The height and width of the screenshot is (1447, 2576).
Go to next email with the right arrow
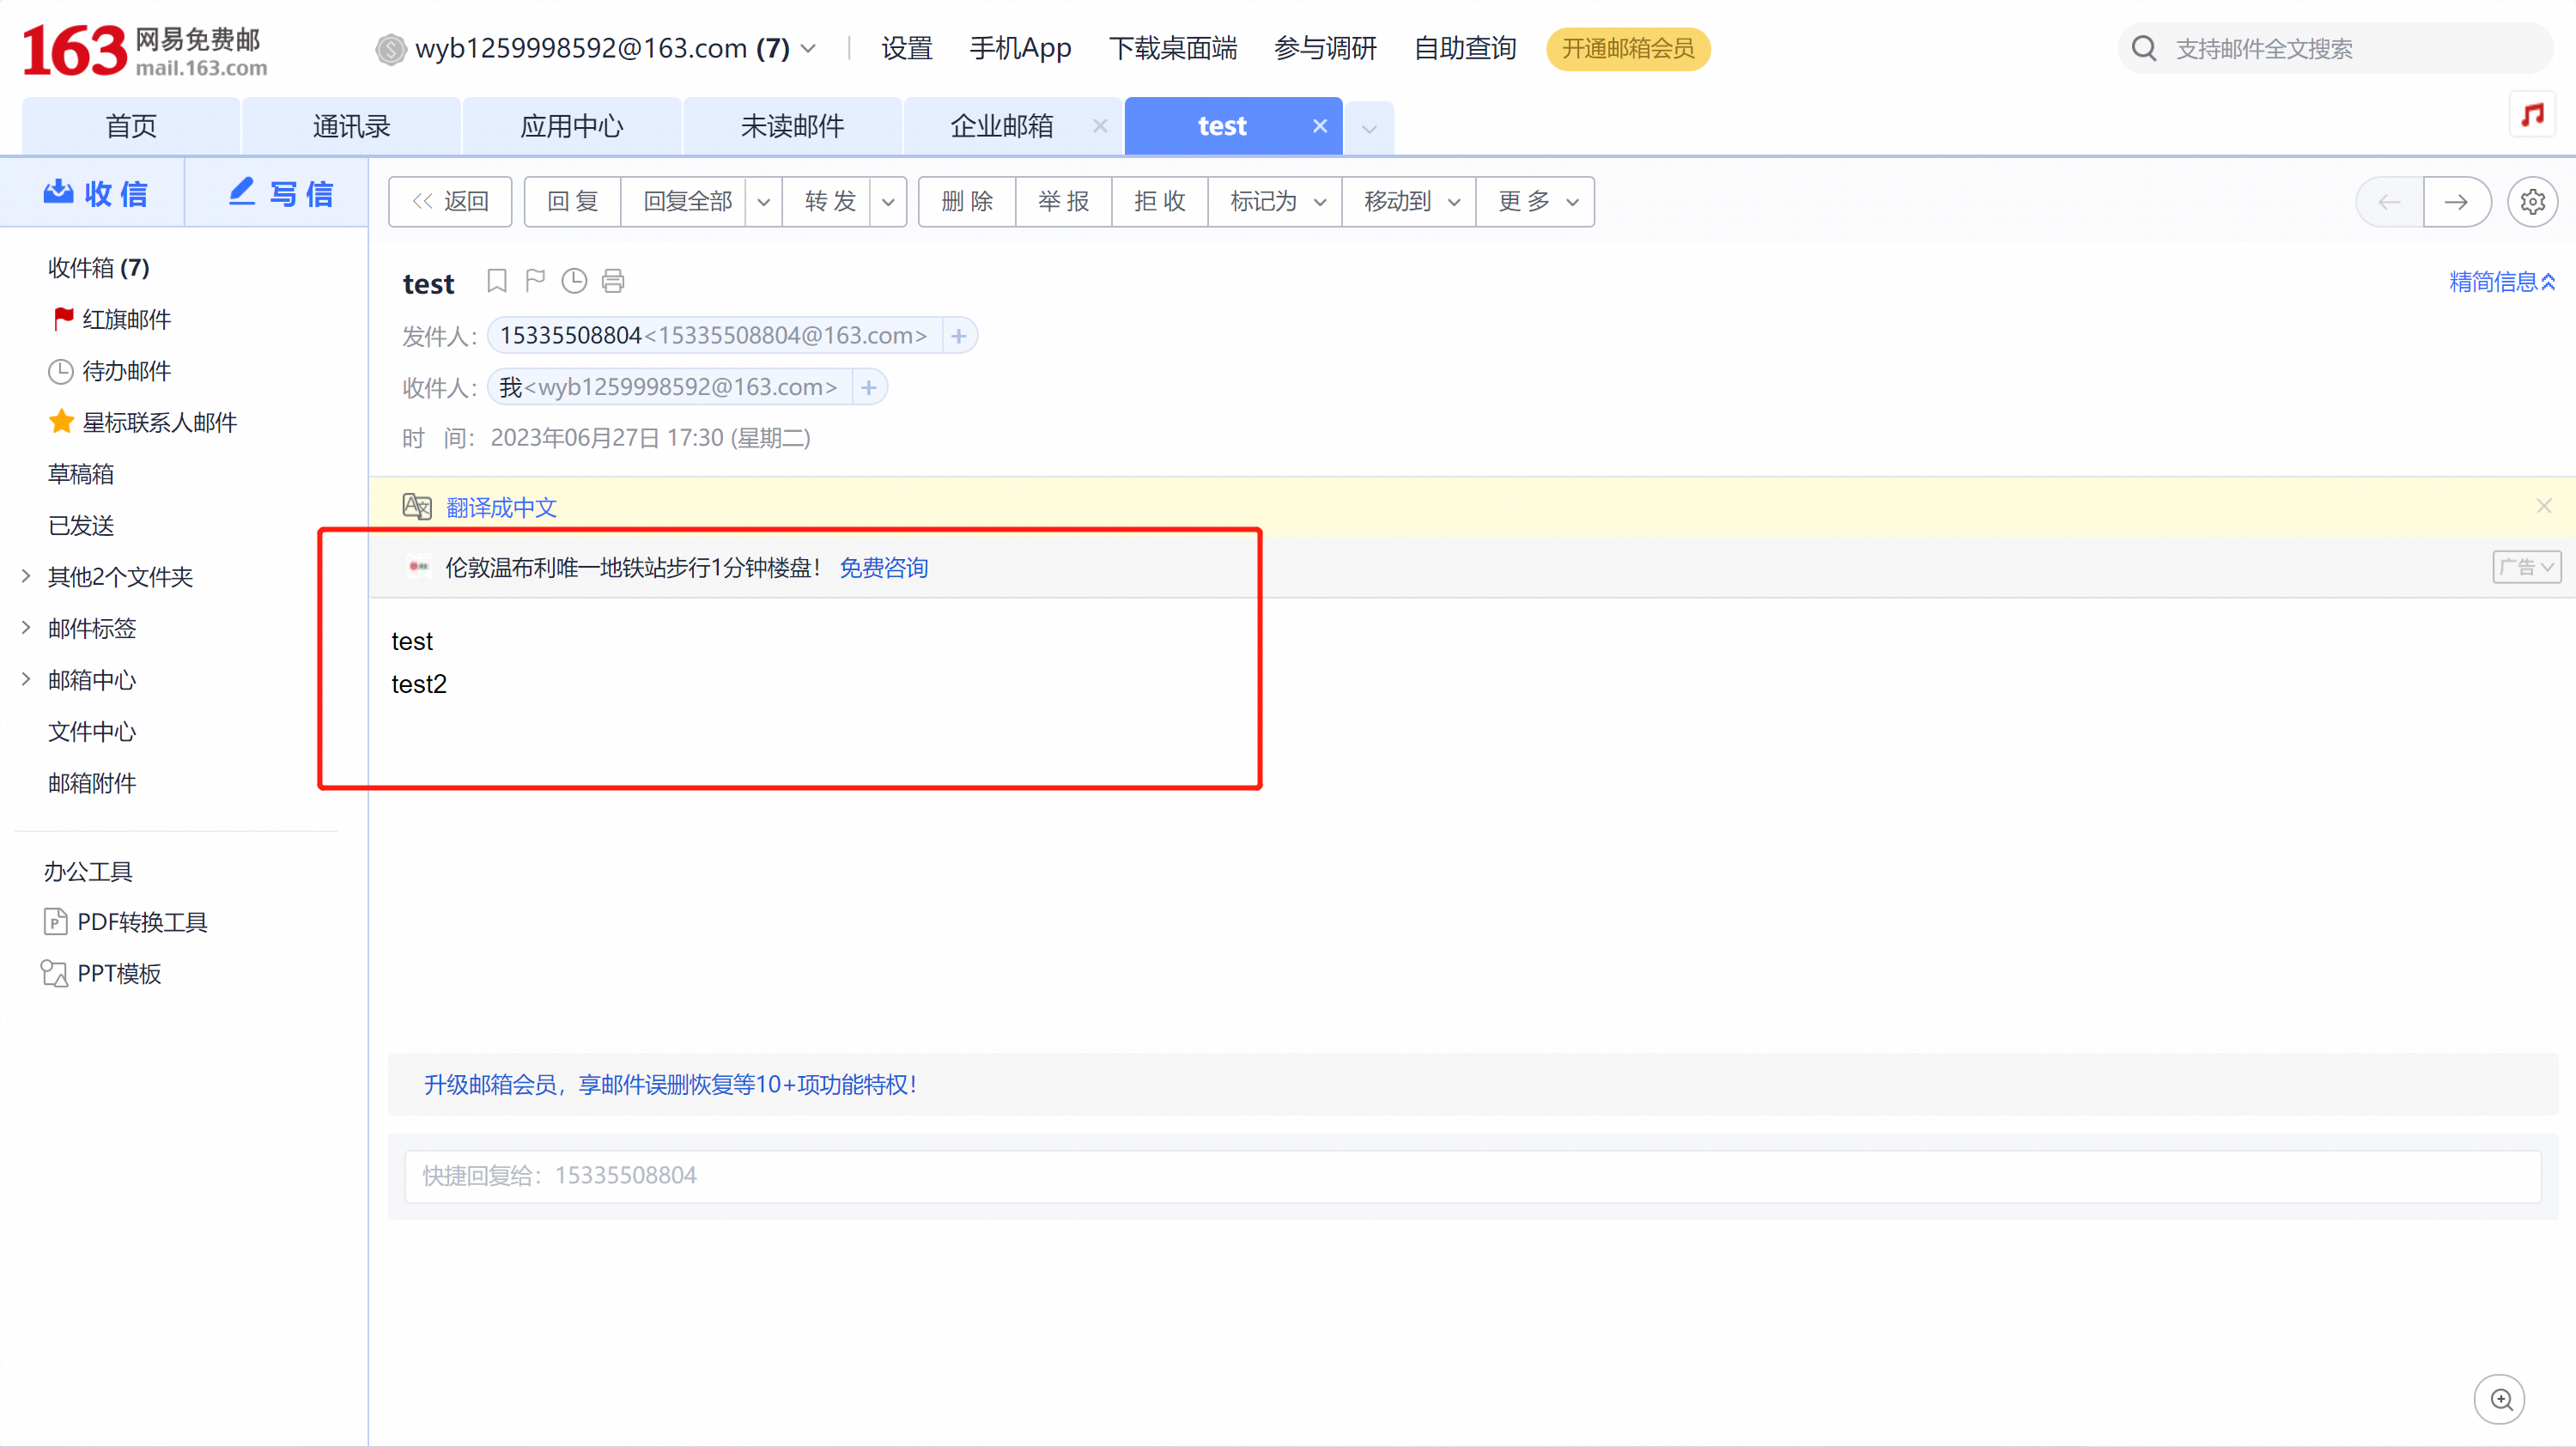coord(2456,202)
